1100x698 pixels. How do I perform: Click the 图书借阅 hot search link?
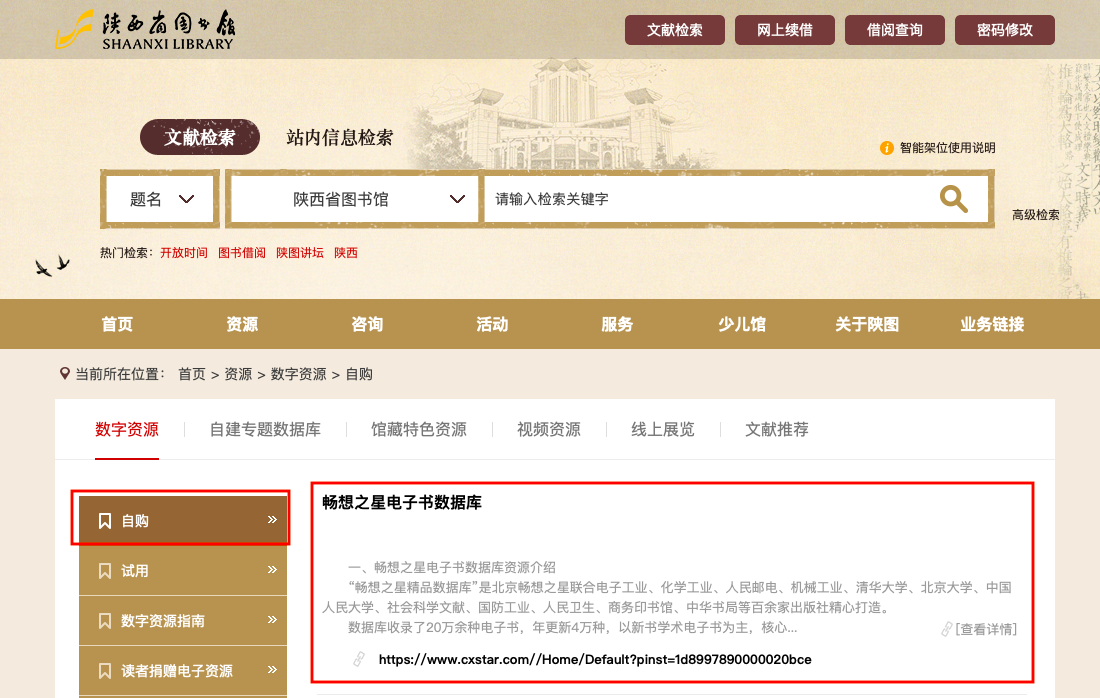[242, 253]
